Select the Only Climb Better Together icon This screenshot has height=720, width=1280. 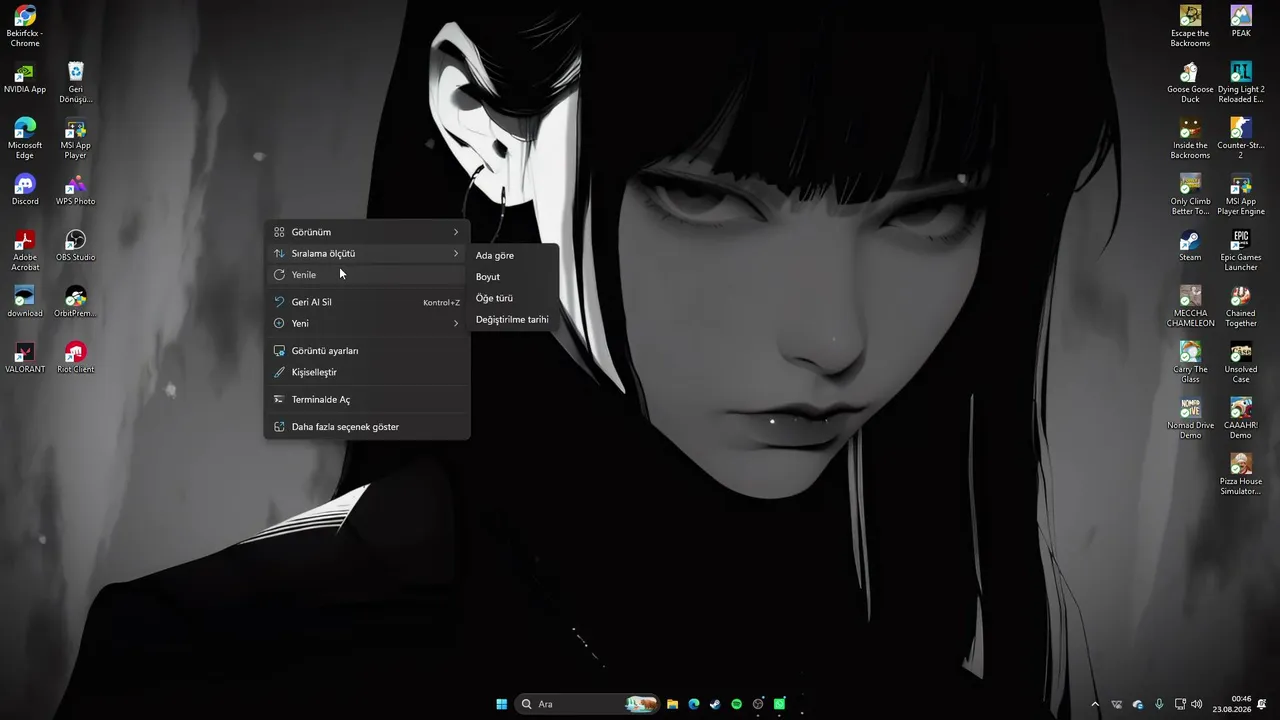pyautogui.click(x=1190, y=194)
